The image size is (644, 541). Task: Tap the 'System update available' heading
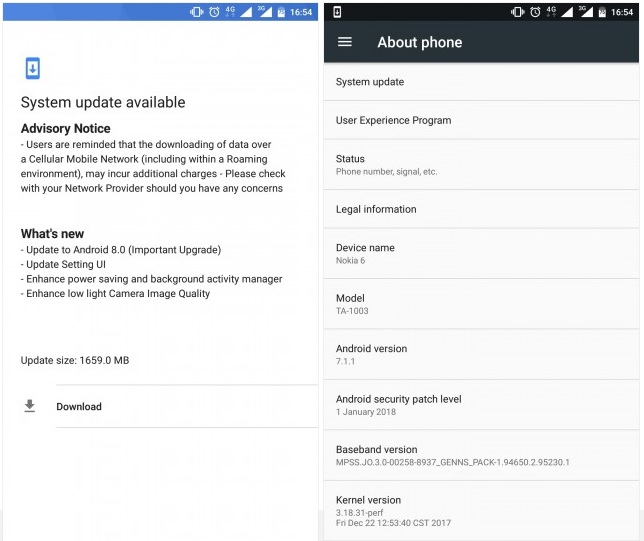[103, 102]
